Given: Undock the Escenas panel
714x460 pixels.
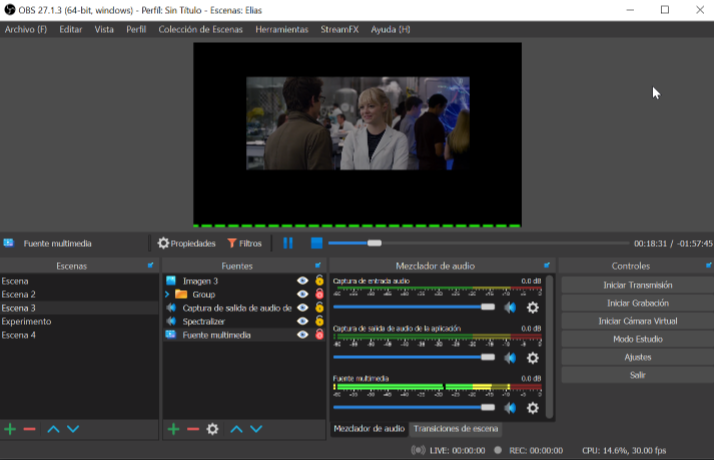Looking at the screenshot, I should pyautogui.click(x=151, y=265).
